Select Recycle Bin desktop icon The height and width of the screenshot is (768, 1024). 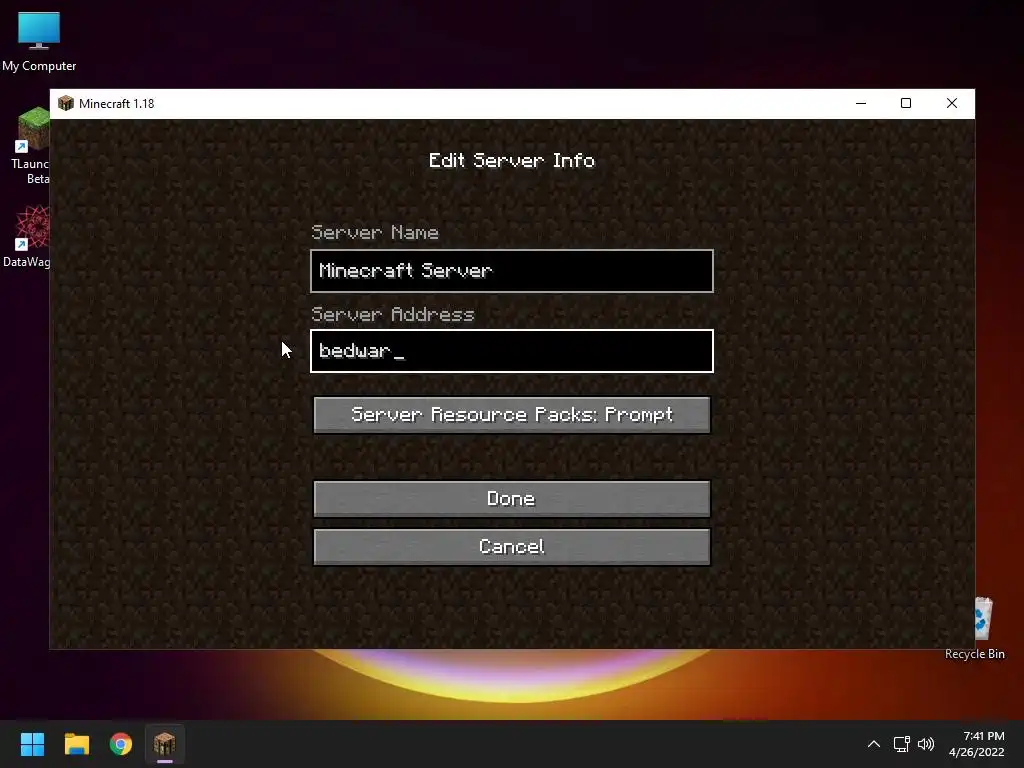click(976, 629)
